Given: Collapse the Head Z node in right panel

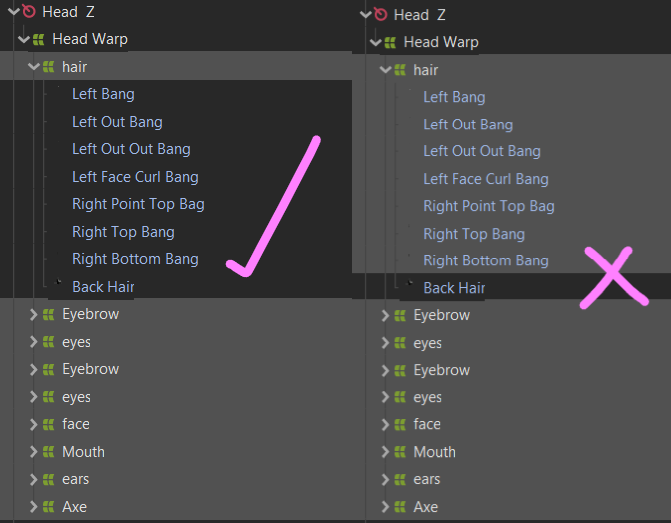Looking at the screenshot, I should pos(365,14).
